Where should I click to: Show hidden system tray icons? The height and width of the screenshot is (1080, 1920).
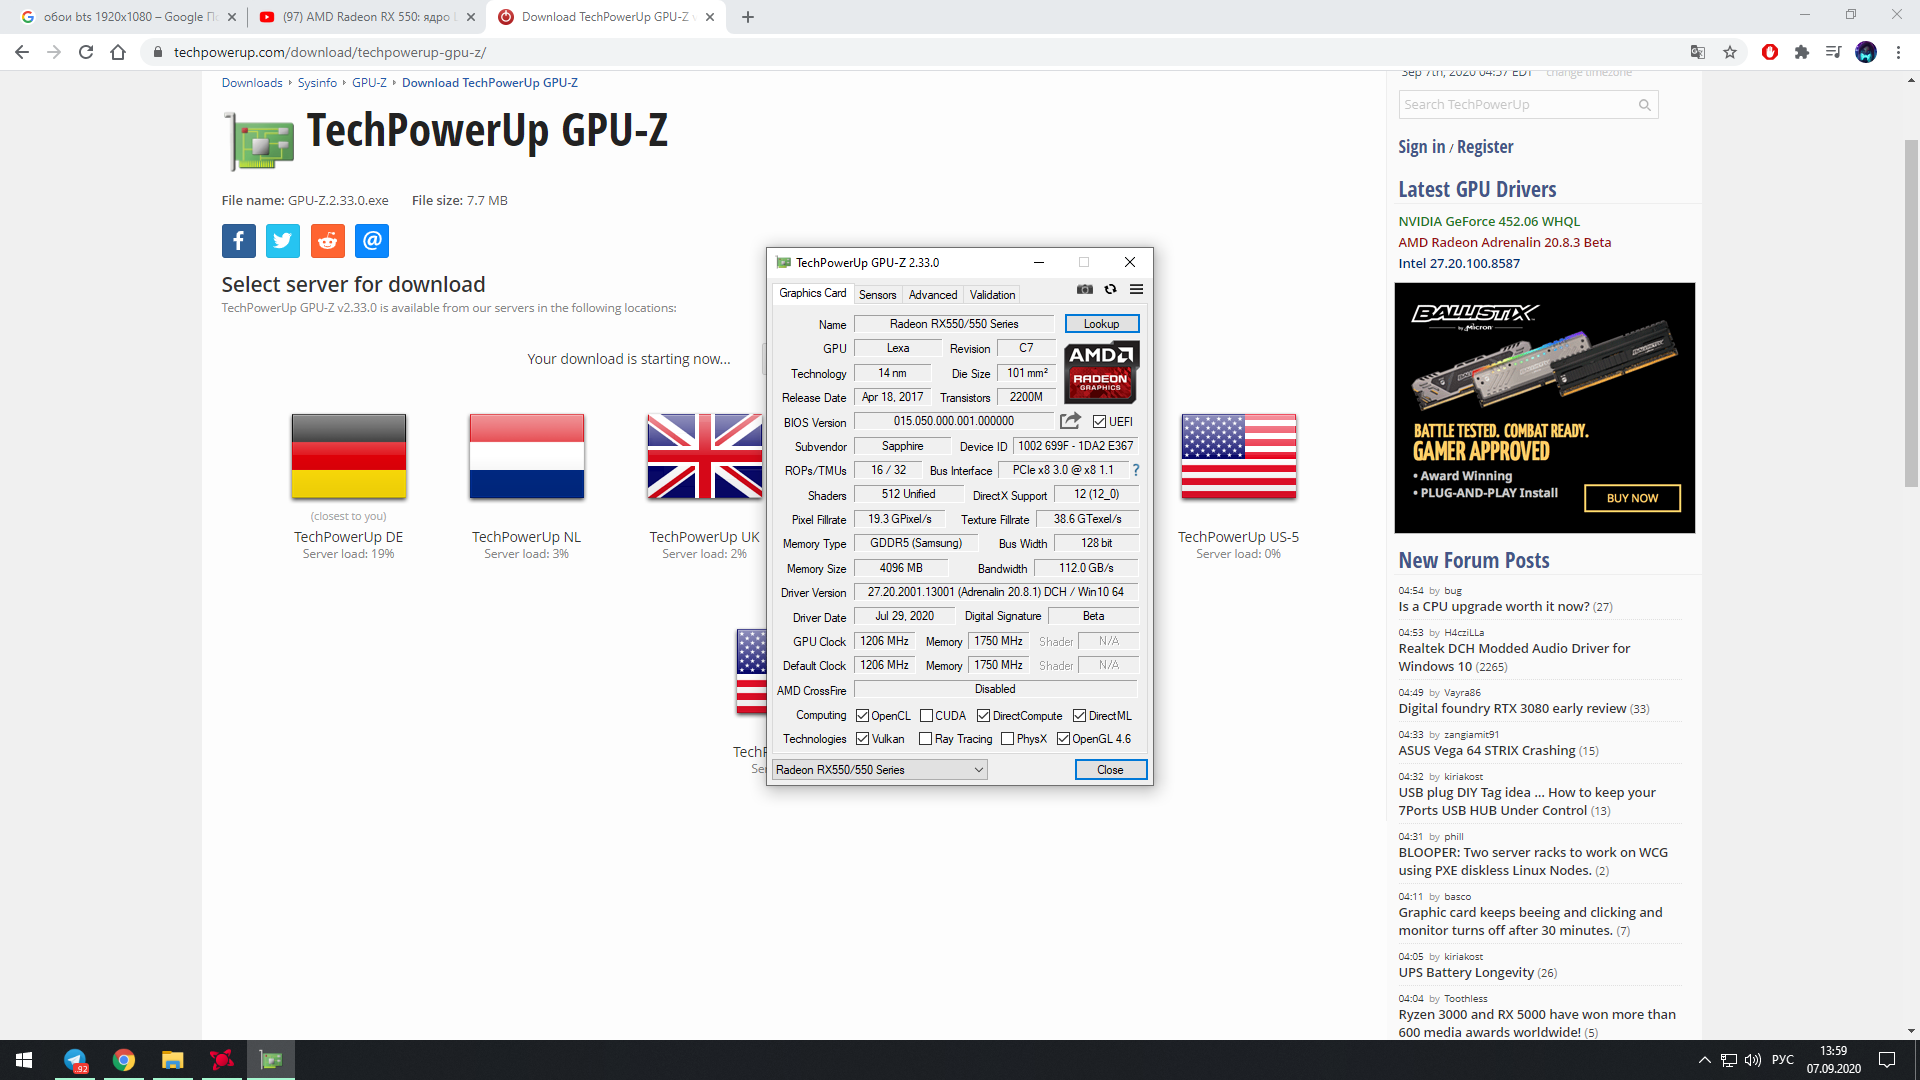pos(1704,1060)
